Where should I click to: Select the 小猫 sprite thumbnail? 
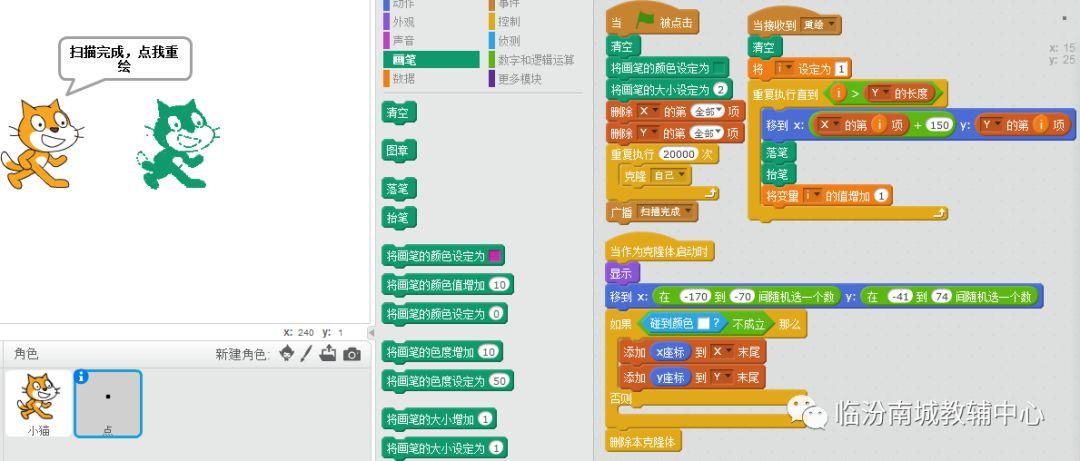38,404
